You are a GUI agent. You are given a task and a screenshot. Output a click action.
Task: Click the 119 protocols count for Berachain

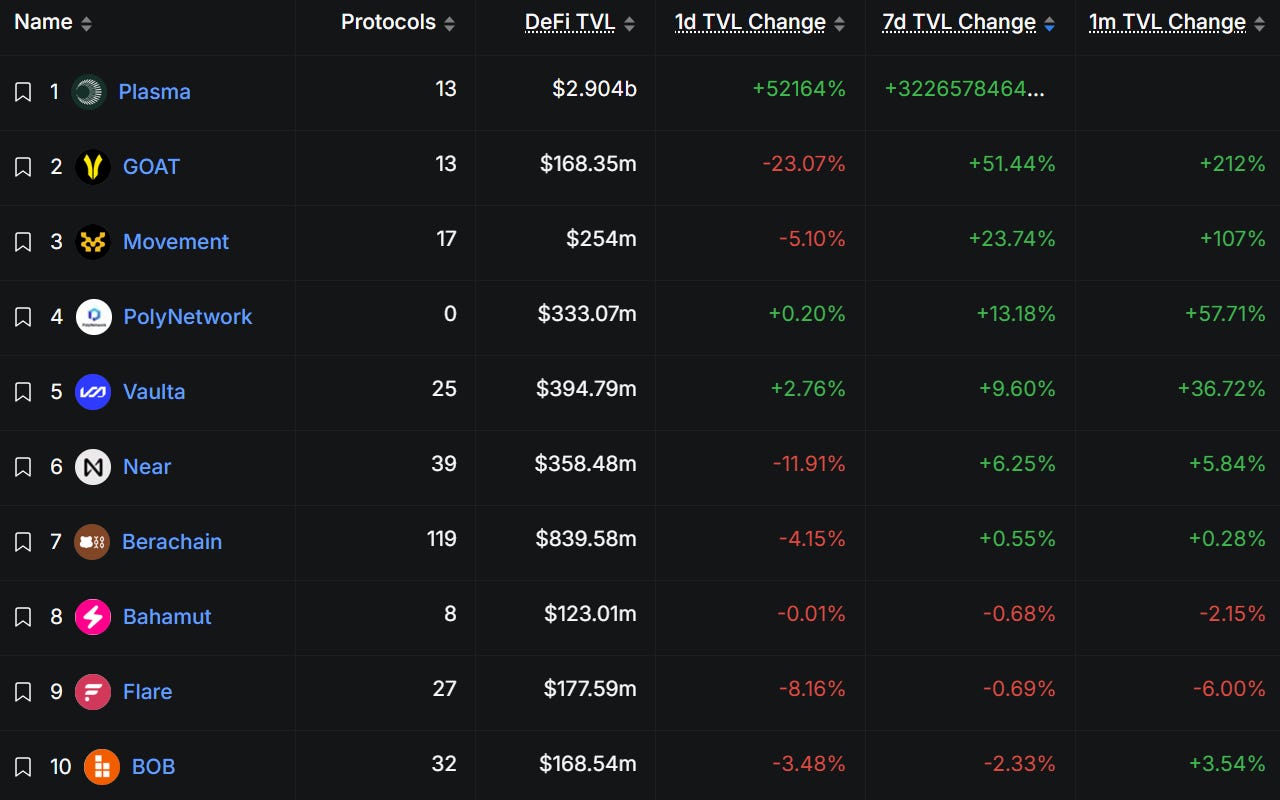coord(441,539)
